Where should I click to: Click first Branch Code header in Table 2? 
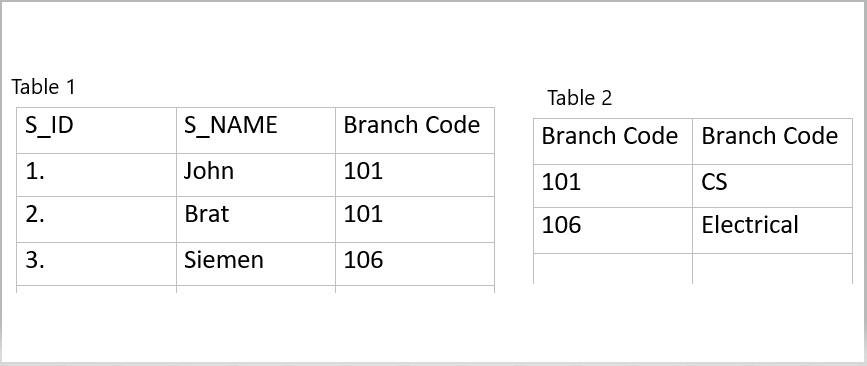(613, 142)
